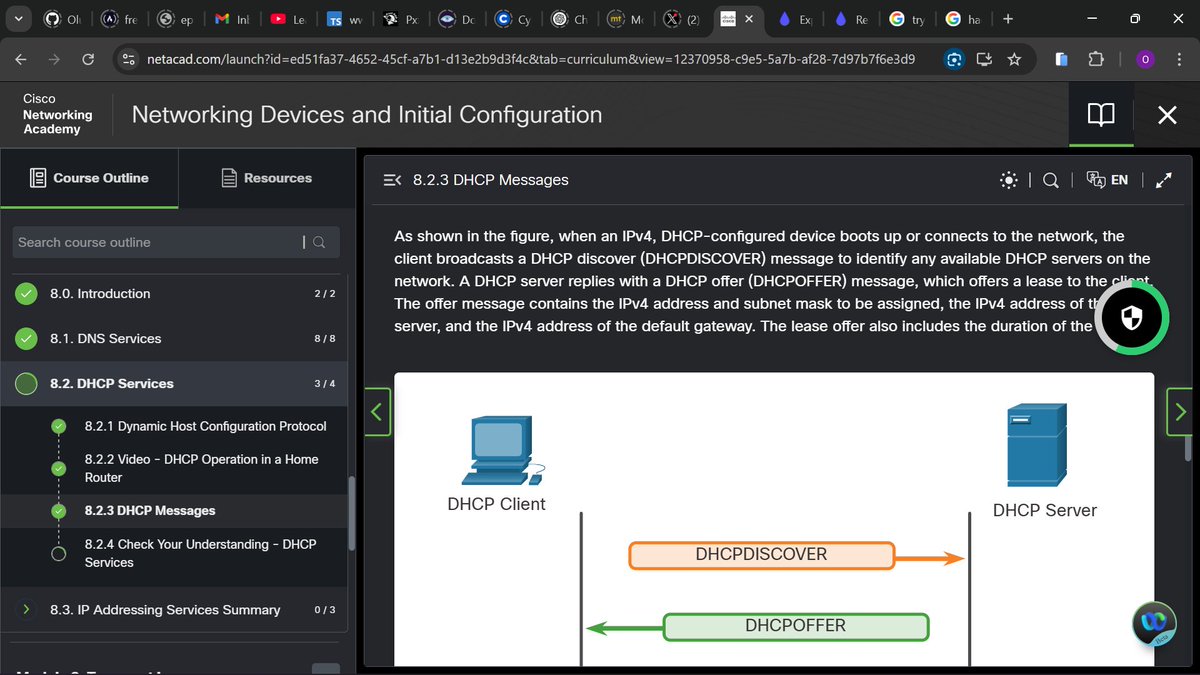Image resolution: width=1200 pixels, height=675 pixels.
Task: Go to previous page with left arrow
Action: 377,411
